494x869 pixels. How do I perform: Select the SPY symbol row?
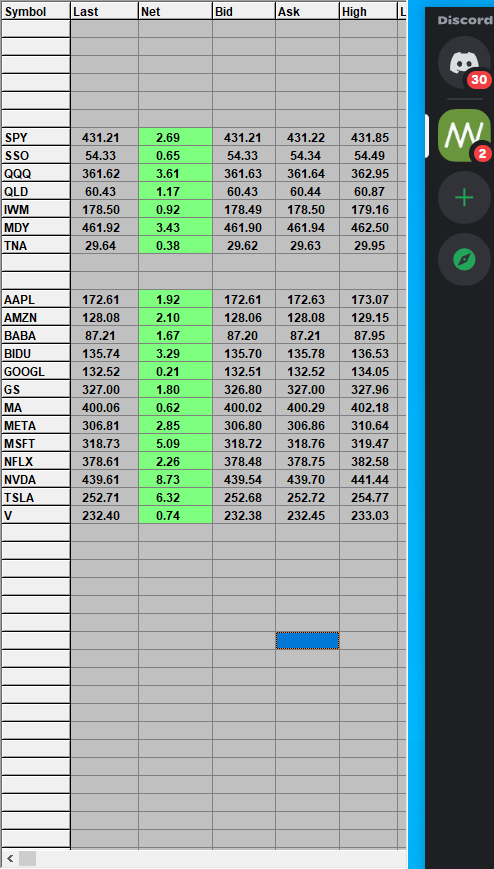pos(36,137)
